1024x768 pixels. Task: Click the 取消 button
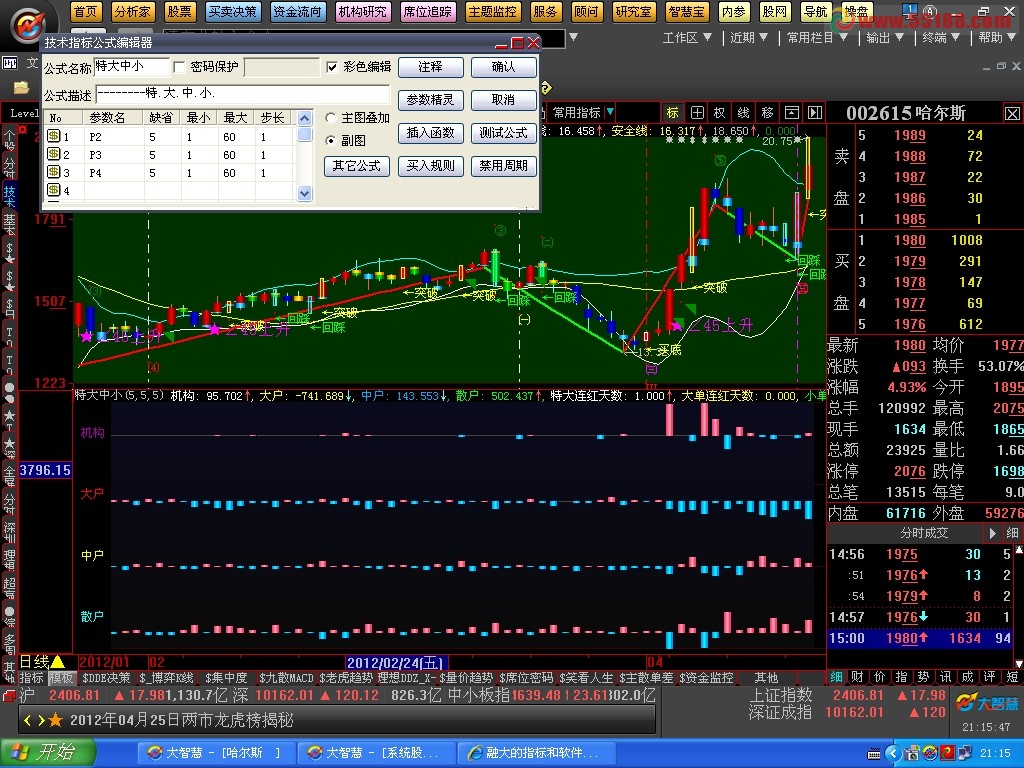pyautogui.click(x=504, y=100)
